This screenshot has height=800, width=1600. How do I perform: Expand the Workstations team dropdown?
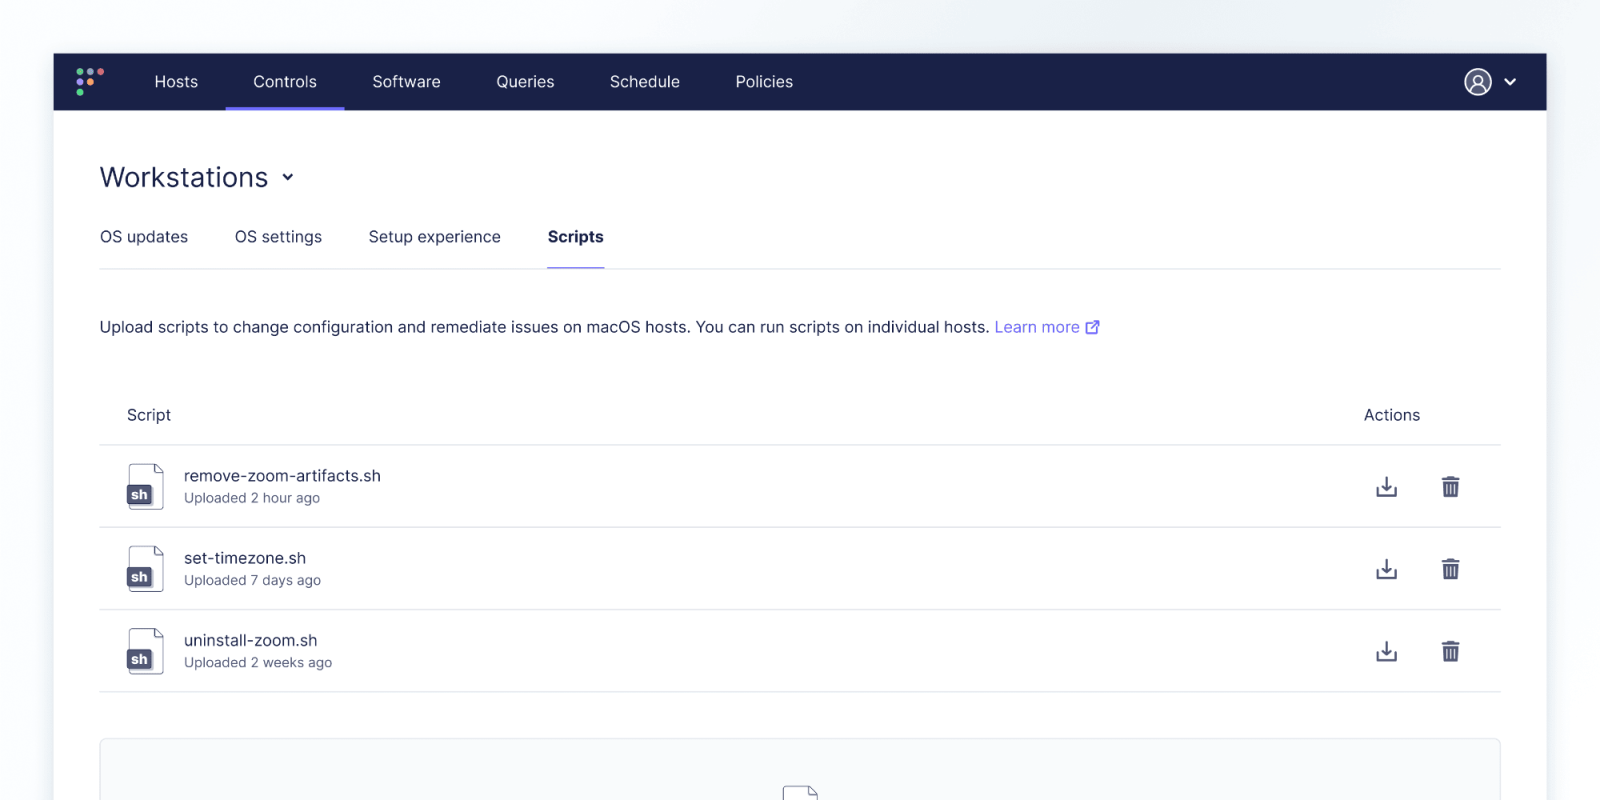point(288,177)
